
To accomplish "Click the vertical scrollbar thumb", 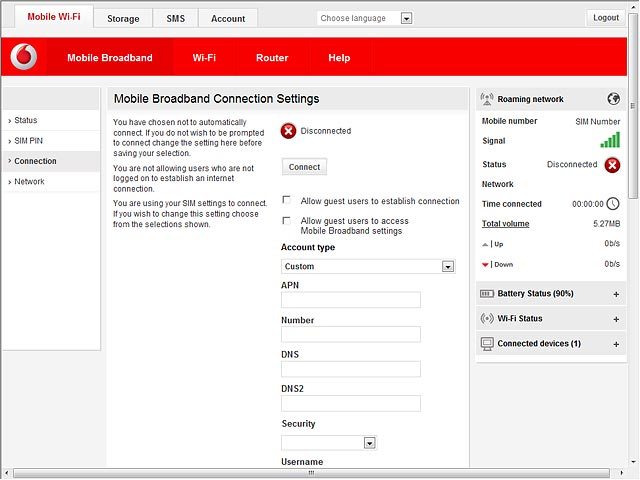I will [x=633, y=105].
